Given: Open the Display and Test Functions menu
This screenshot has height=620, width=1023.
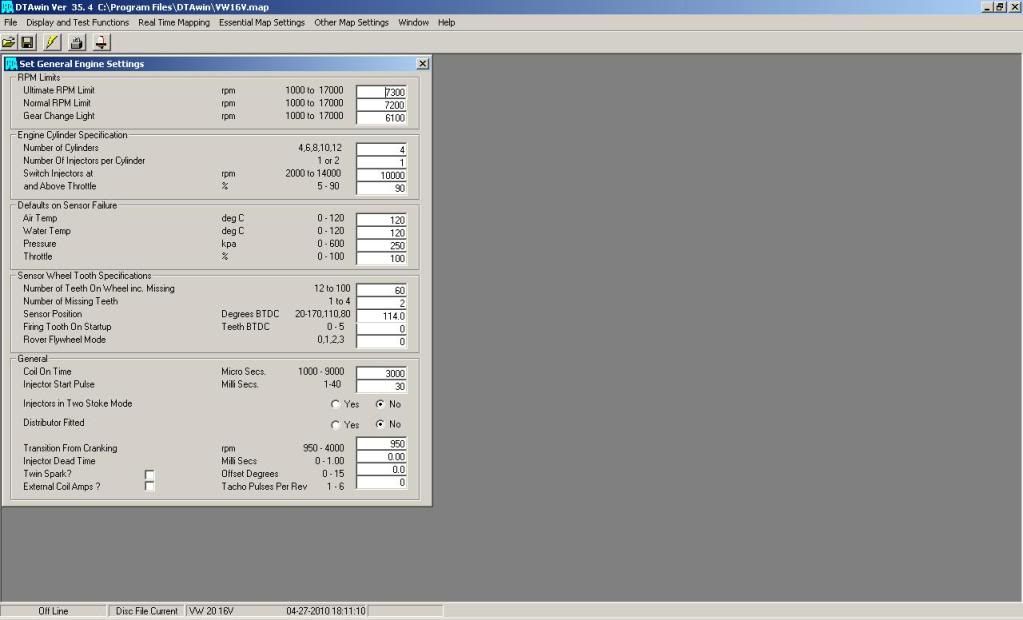Looking at the screenshot, I should 78,22.
